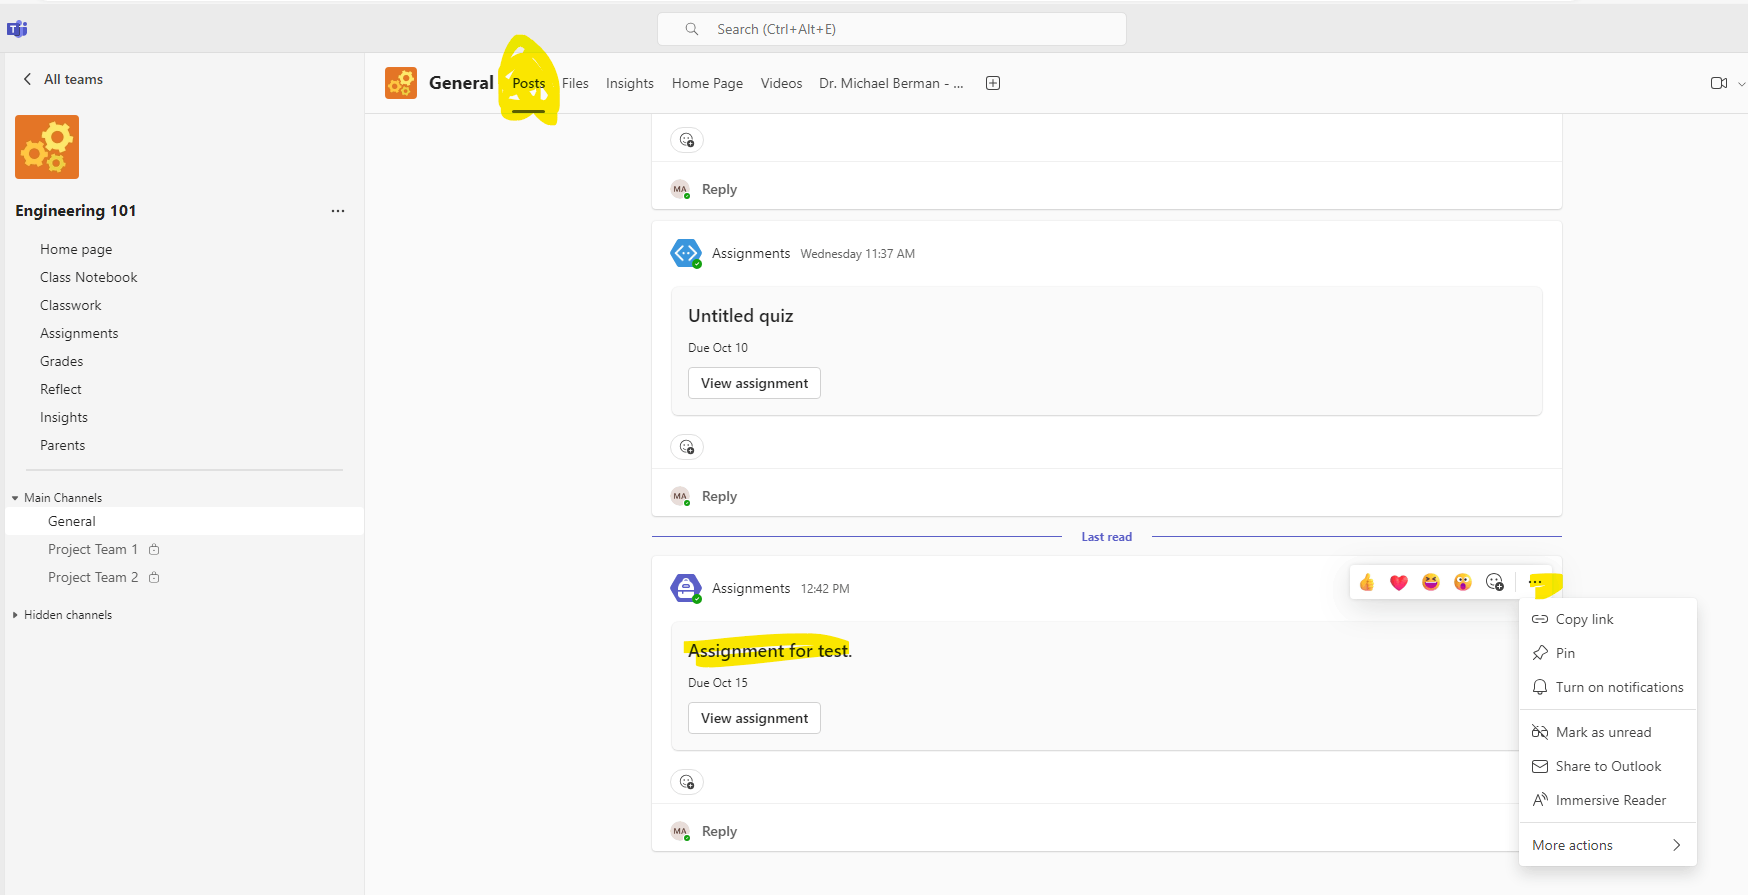This screenshot has height=895, width=1748.
Task: React with red heart emoji
Action: pyautogui.click(x=1399, y=582)
